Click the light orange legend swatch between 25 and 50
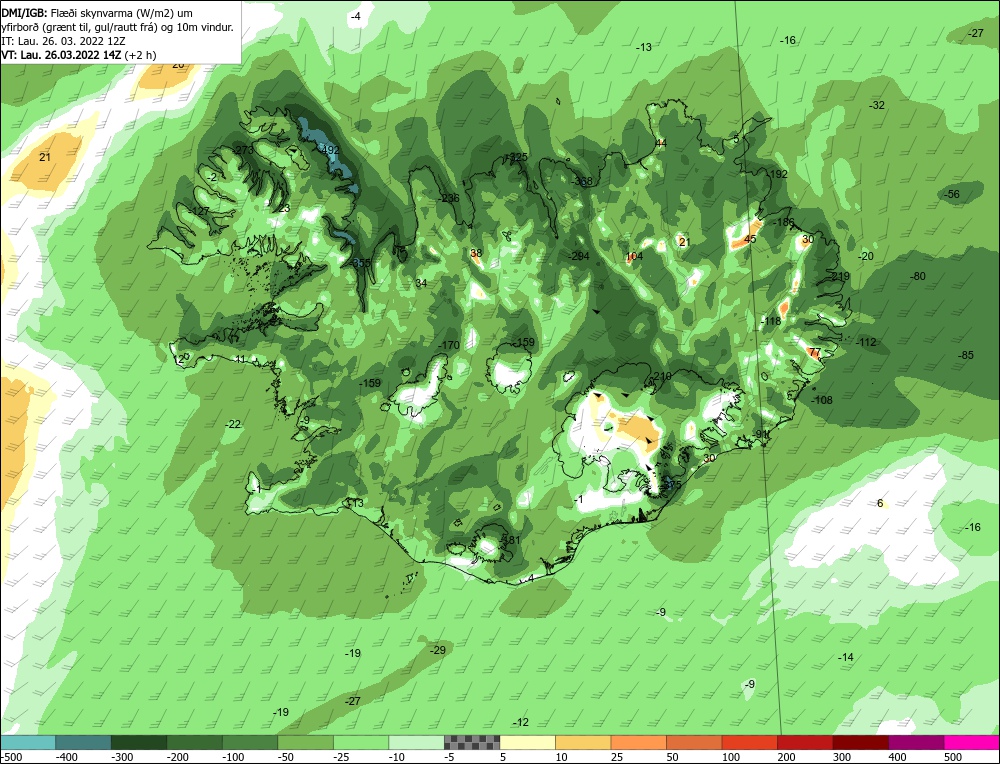Screen dimensions: 1000x764 638,743
